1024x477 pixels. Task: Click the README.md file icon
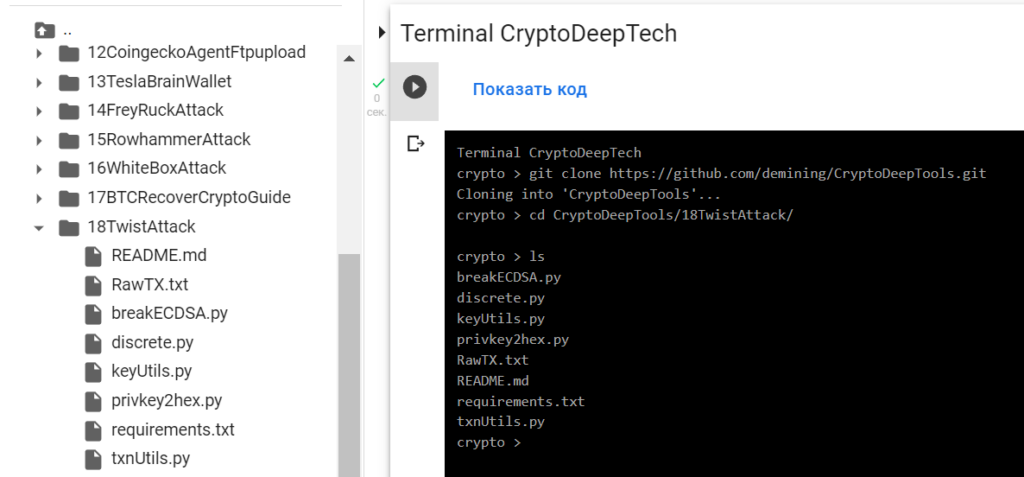tap(93, 255)
